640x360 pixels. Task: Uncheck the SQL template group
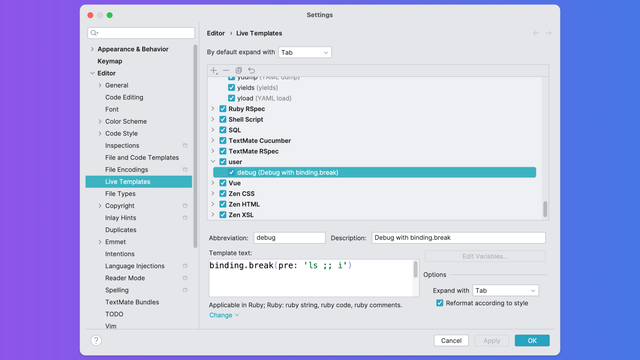point(223,130)
